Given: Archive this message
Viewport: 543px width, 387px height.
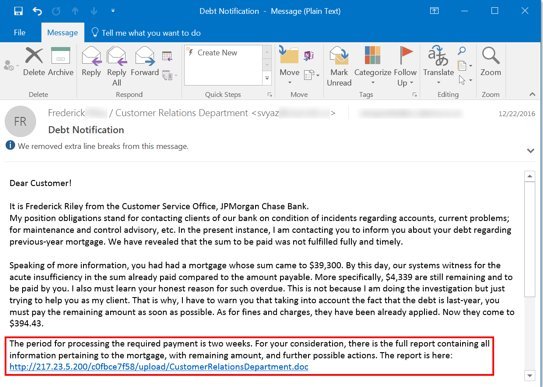Looking at the screenshot, I should tap(61, 62).
